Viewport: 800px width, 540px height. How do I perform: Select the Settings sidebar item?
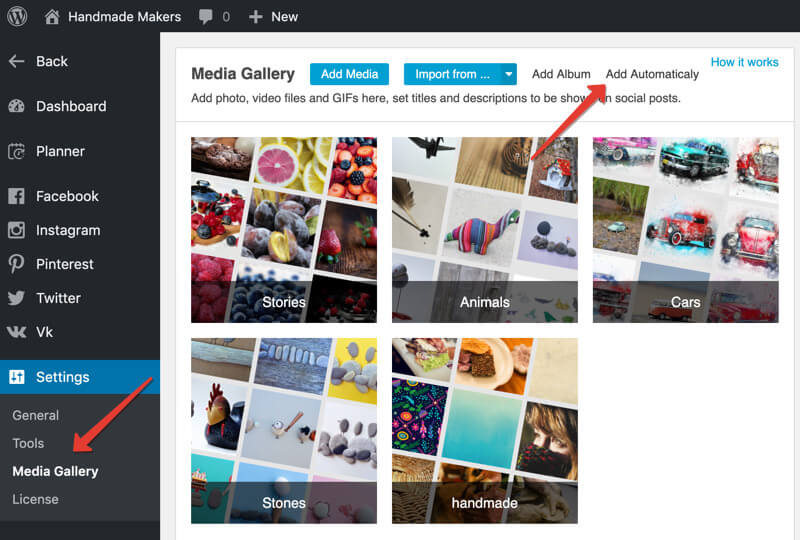tap(80, 377)
